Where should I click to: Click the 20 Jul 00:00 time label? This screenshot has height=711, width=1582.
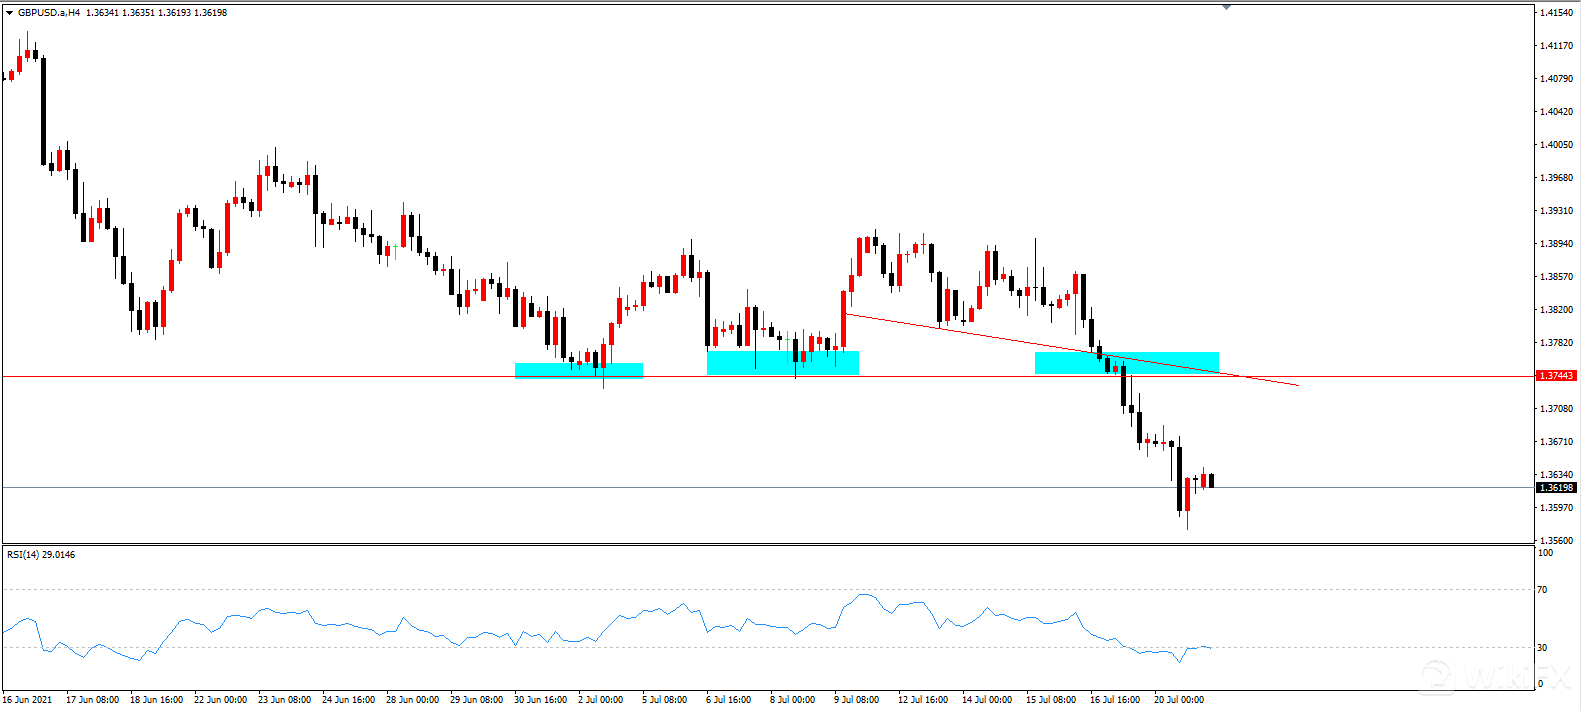point(1178,700)
